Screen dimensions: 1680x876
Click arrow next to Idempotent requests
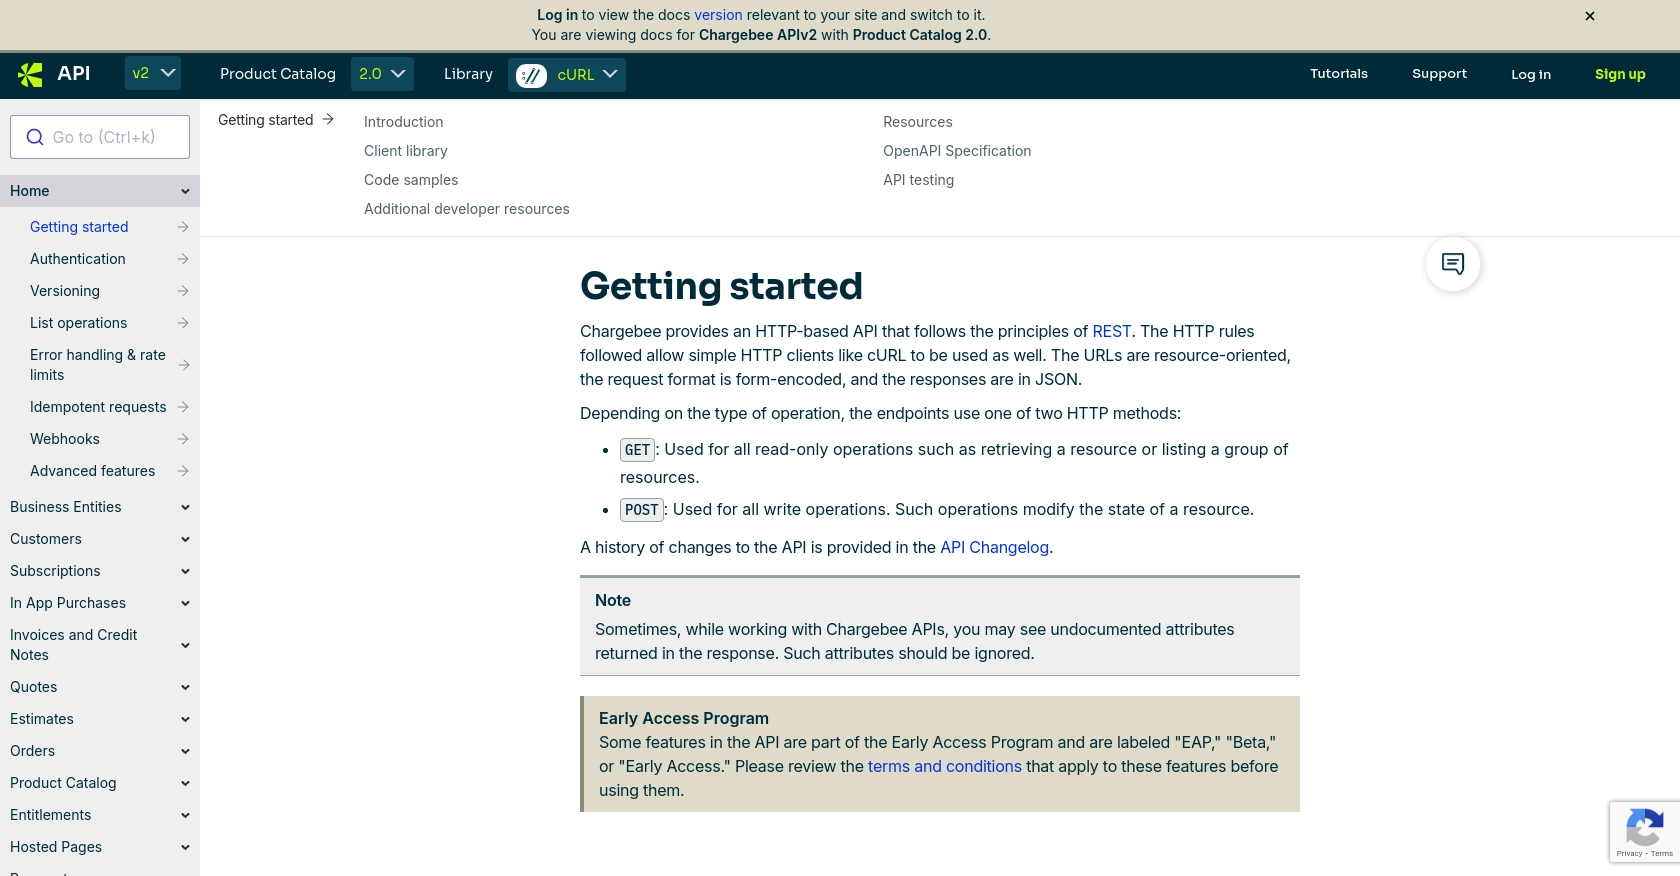pos(183,407)
